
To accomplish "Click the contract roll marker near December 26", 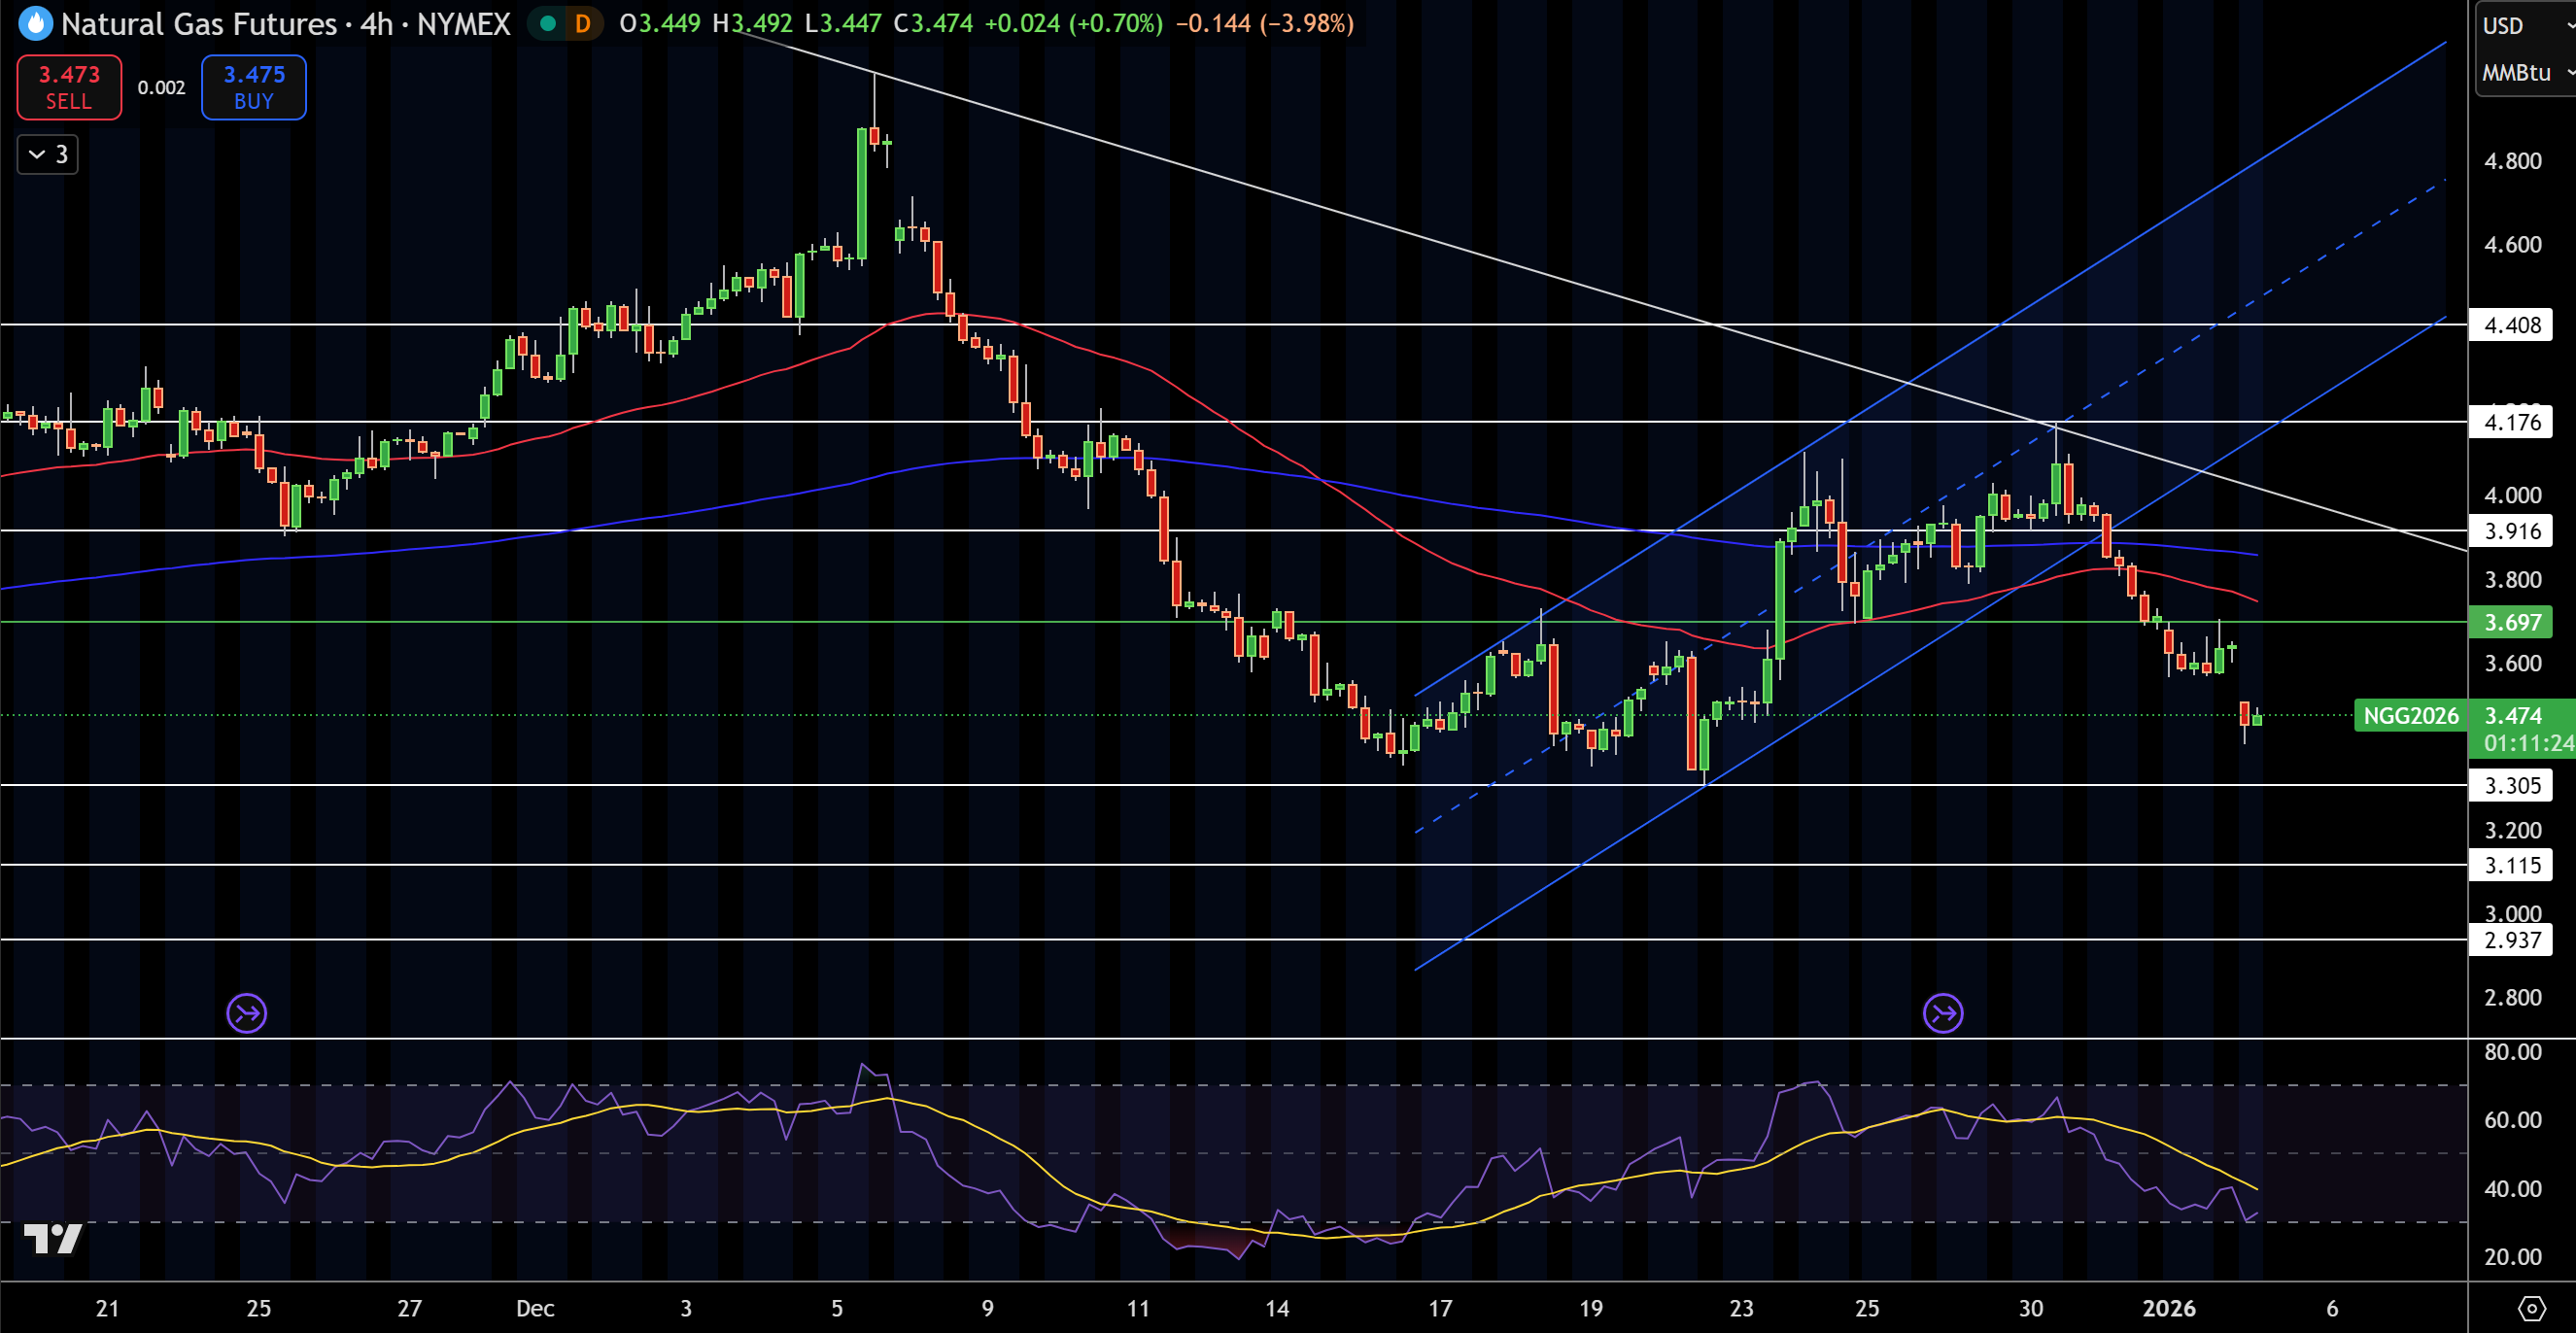I will (1942, 1013).
